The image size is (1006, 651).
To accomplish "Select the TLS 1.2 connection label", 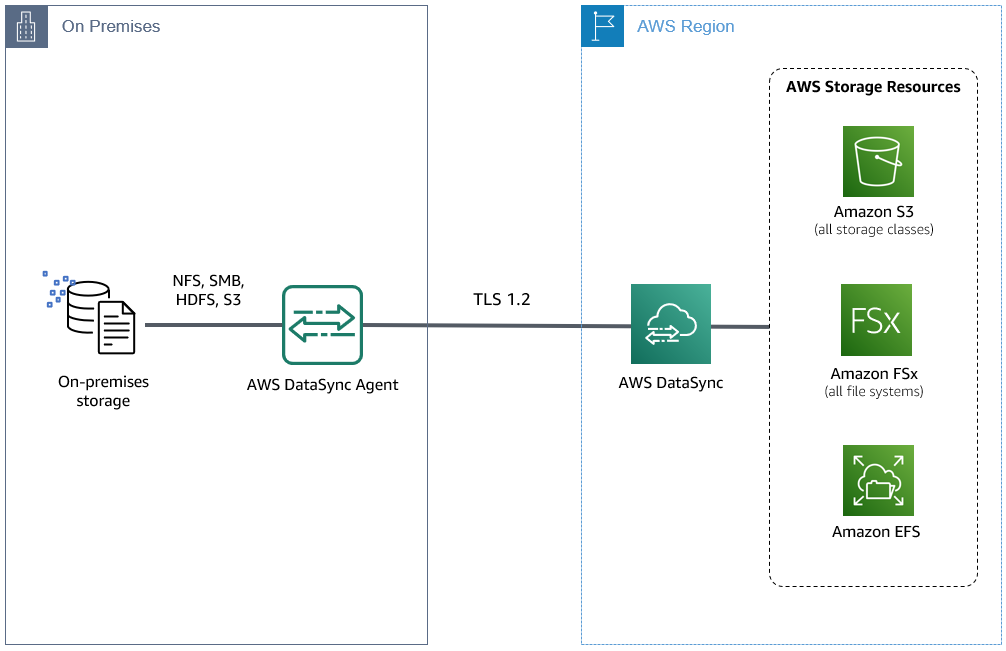I will pyautogui.click(x=501, y=298).
